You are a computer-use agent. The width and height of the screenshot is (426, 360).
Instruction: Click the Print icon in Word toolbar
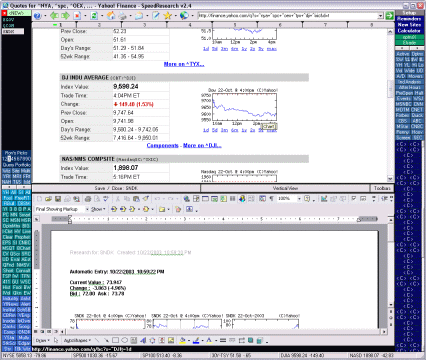pyautogui.click(x=88, y=199)
